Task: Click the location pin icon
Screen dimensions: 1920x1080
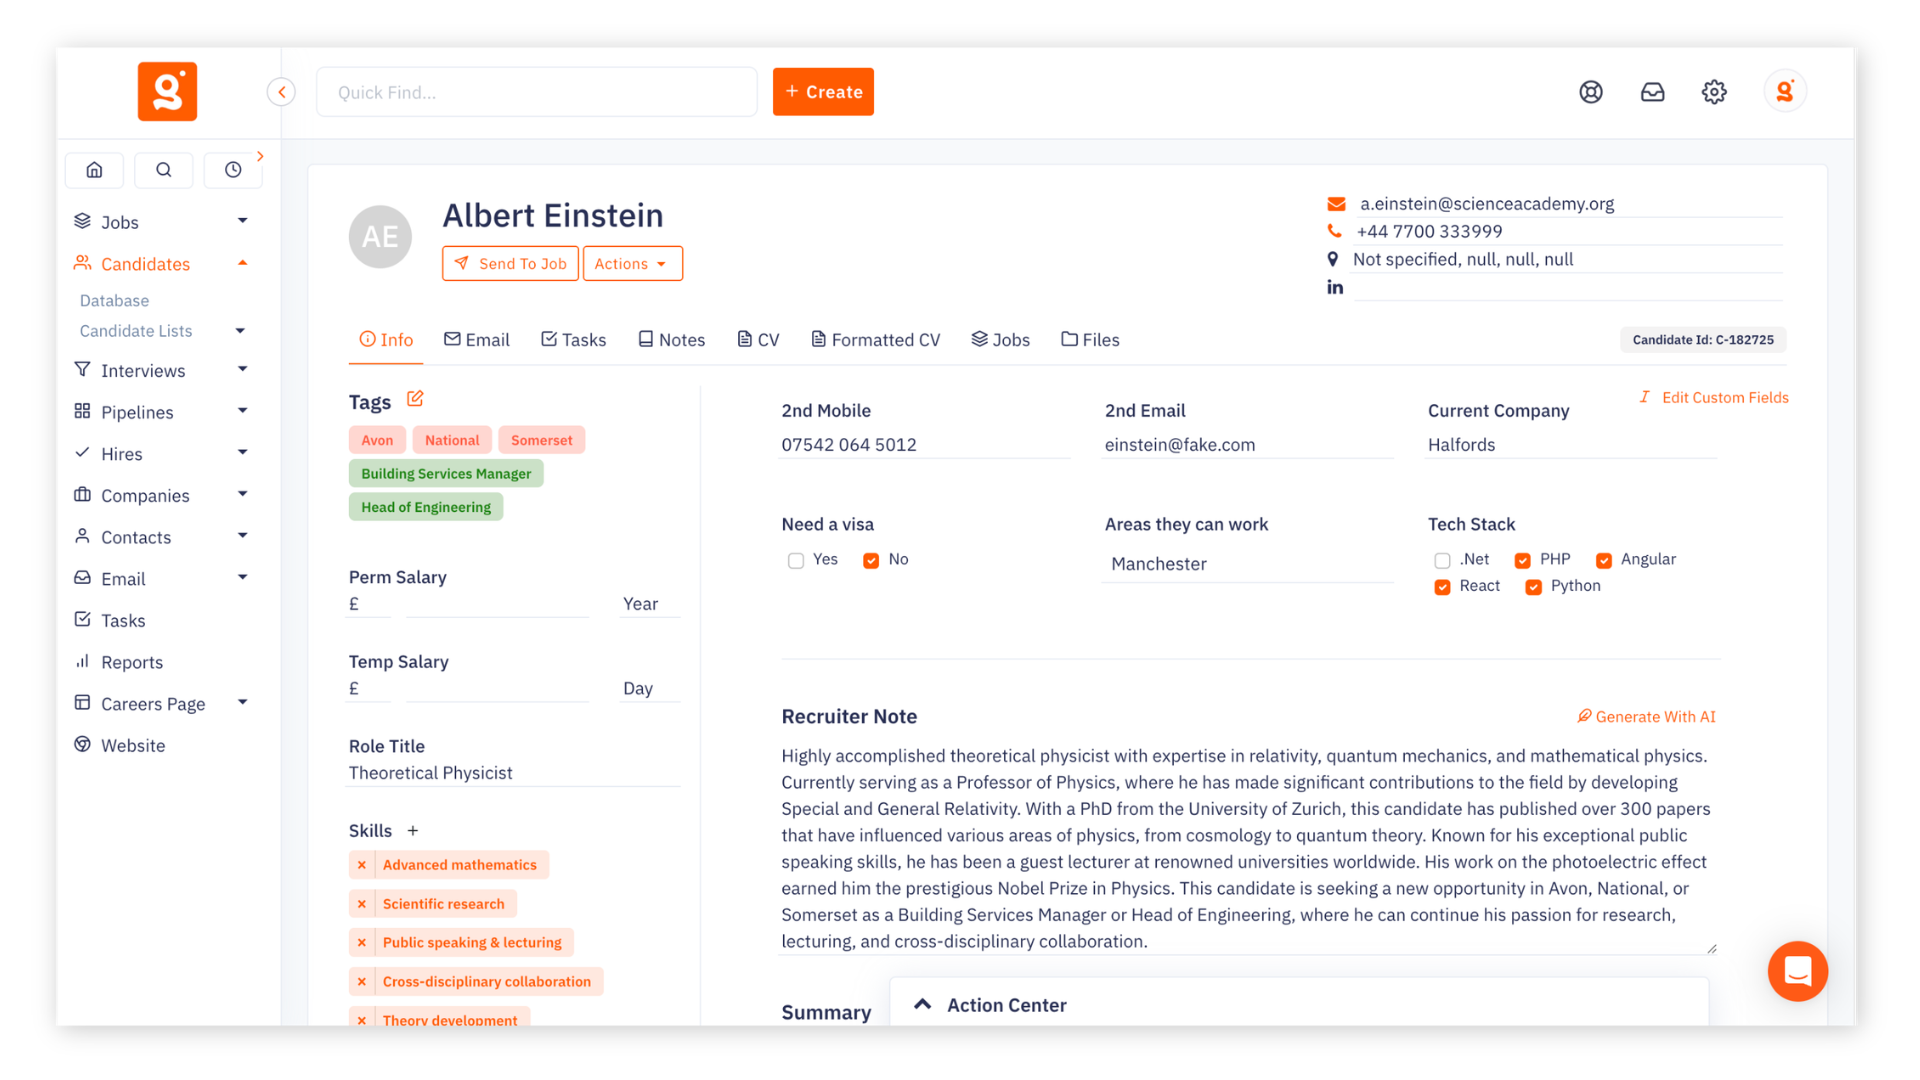Action: tap(1332, 259)
